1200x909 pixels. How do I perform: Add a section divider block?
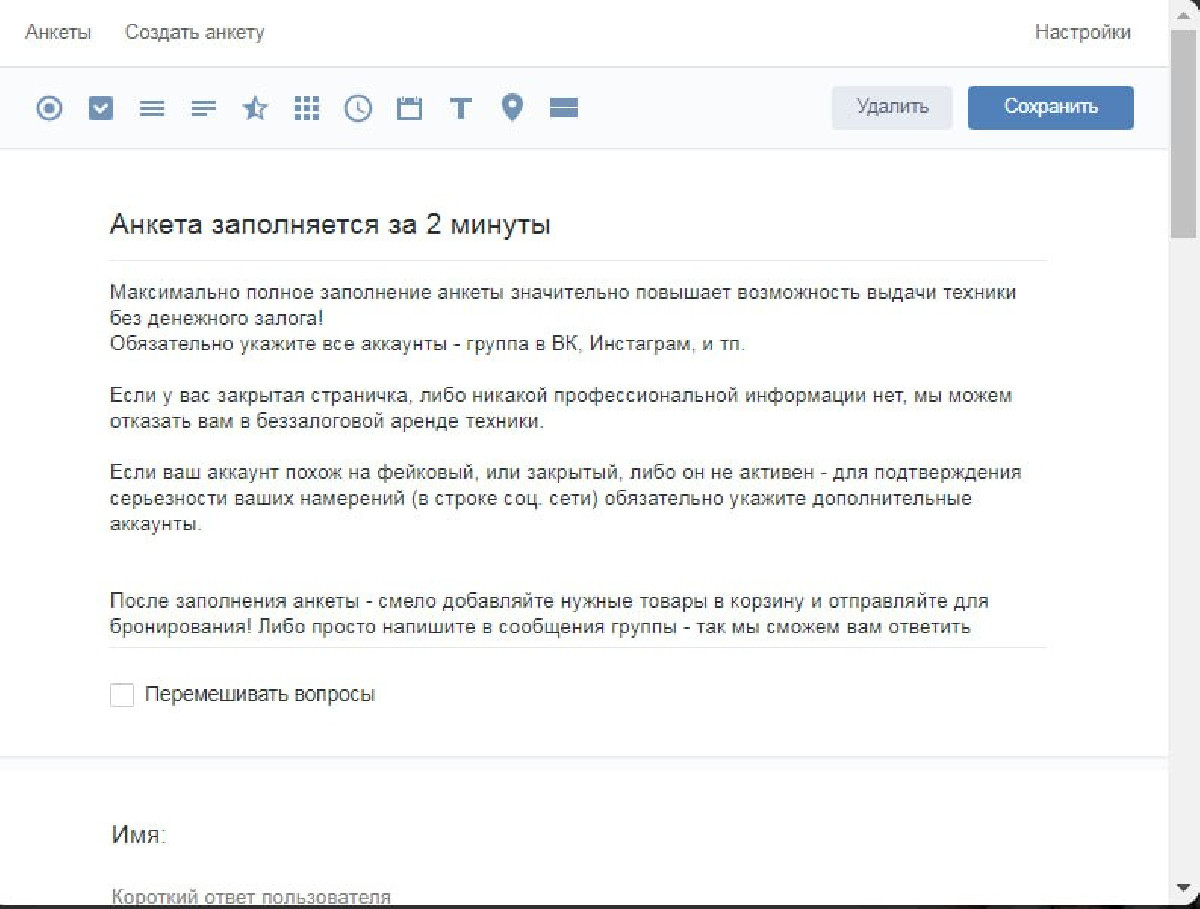(564, 108)
